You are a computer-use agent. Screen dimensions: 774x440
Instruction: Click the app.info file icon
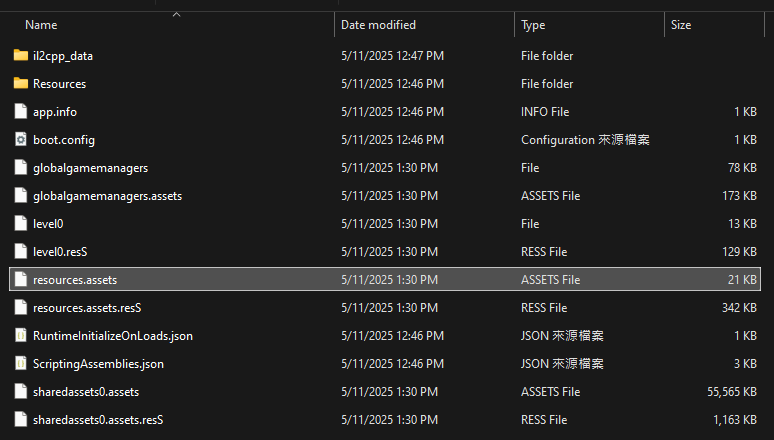pyautogui.click(x=21, y=112)
